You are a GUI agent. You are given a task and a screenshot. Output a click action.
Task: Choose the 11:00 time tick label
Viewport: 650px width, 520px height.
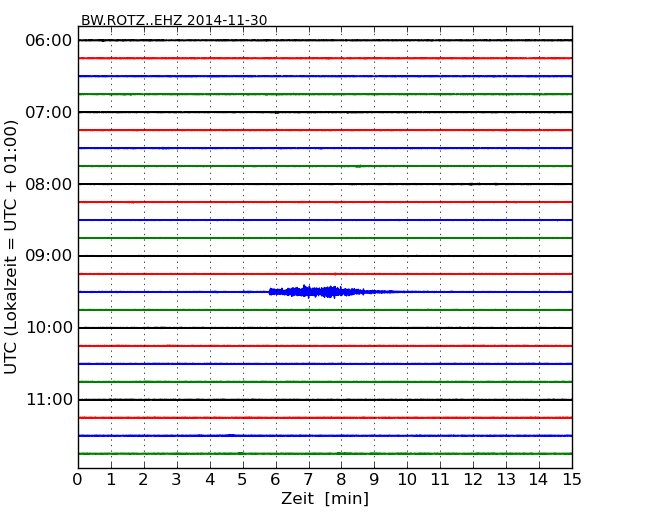click(x=49, y=399)
